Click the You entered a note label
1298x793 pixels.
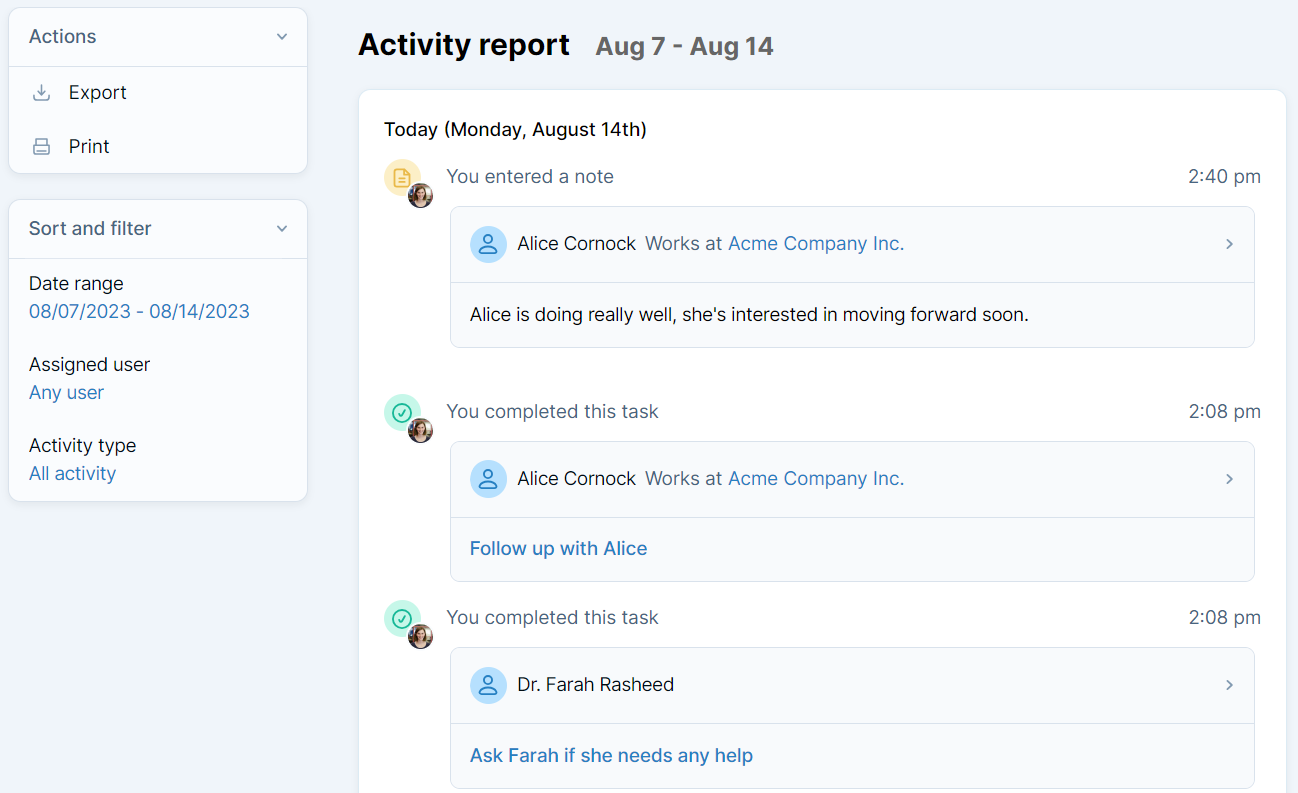(530, 177)
